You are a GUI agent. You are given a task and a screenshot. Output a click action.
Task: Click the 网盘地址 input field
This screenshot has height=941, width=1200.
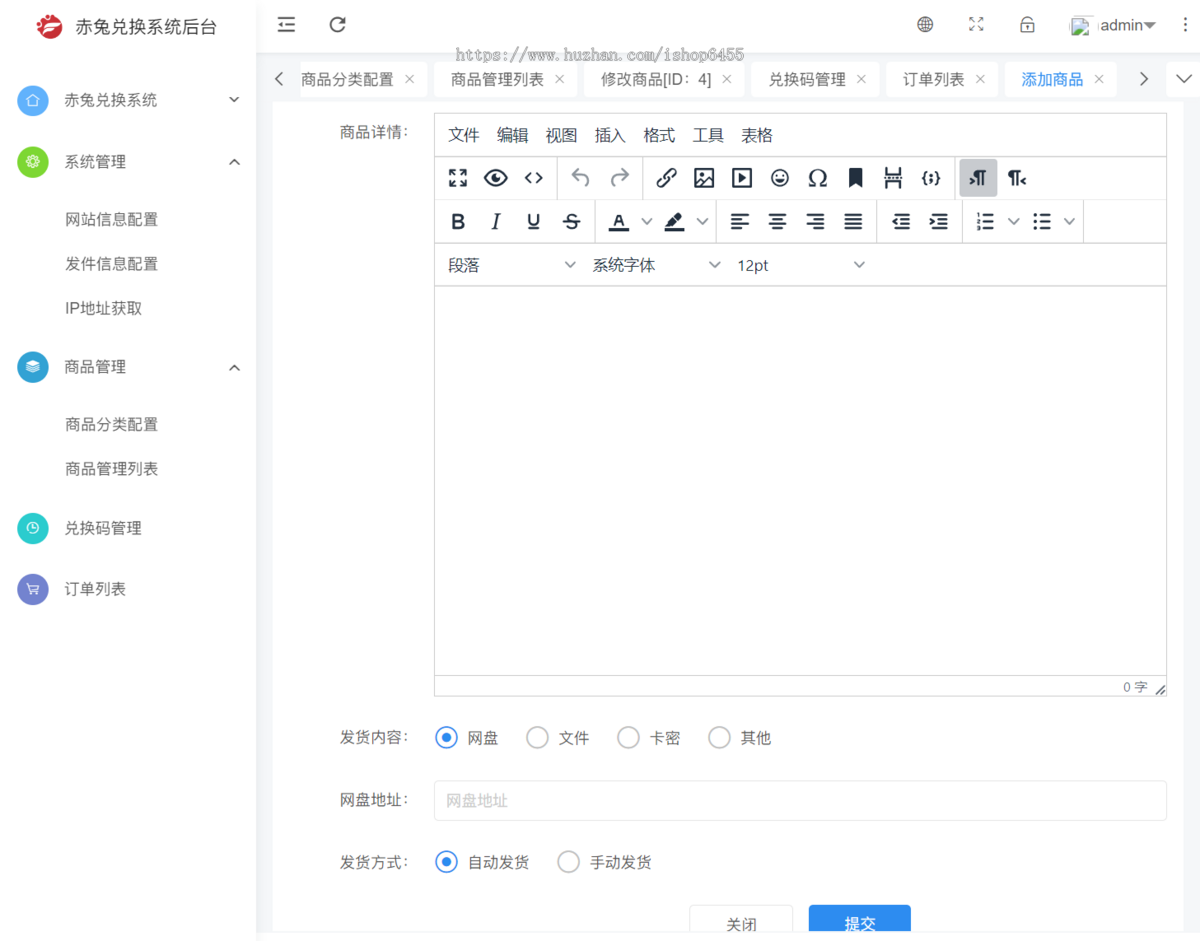[x=800, y=801]
